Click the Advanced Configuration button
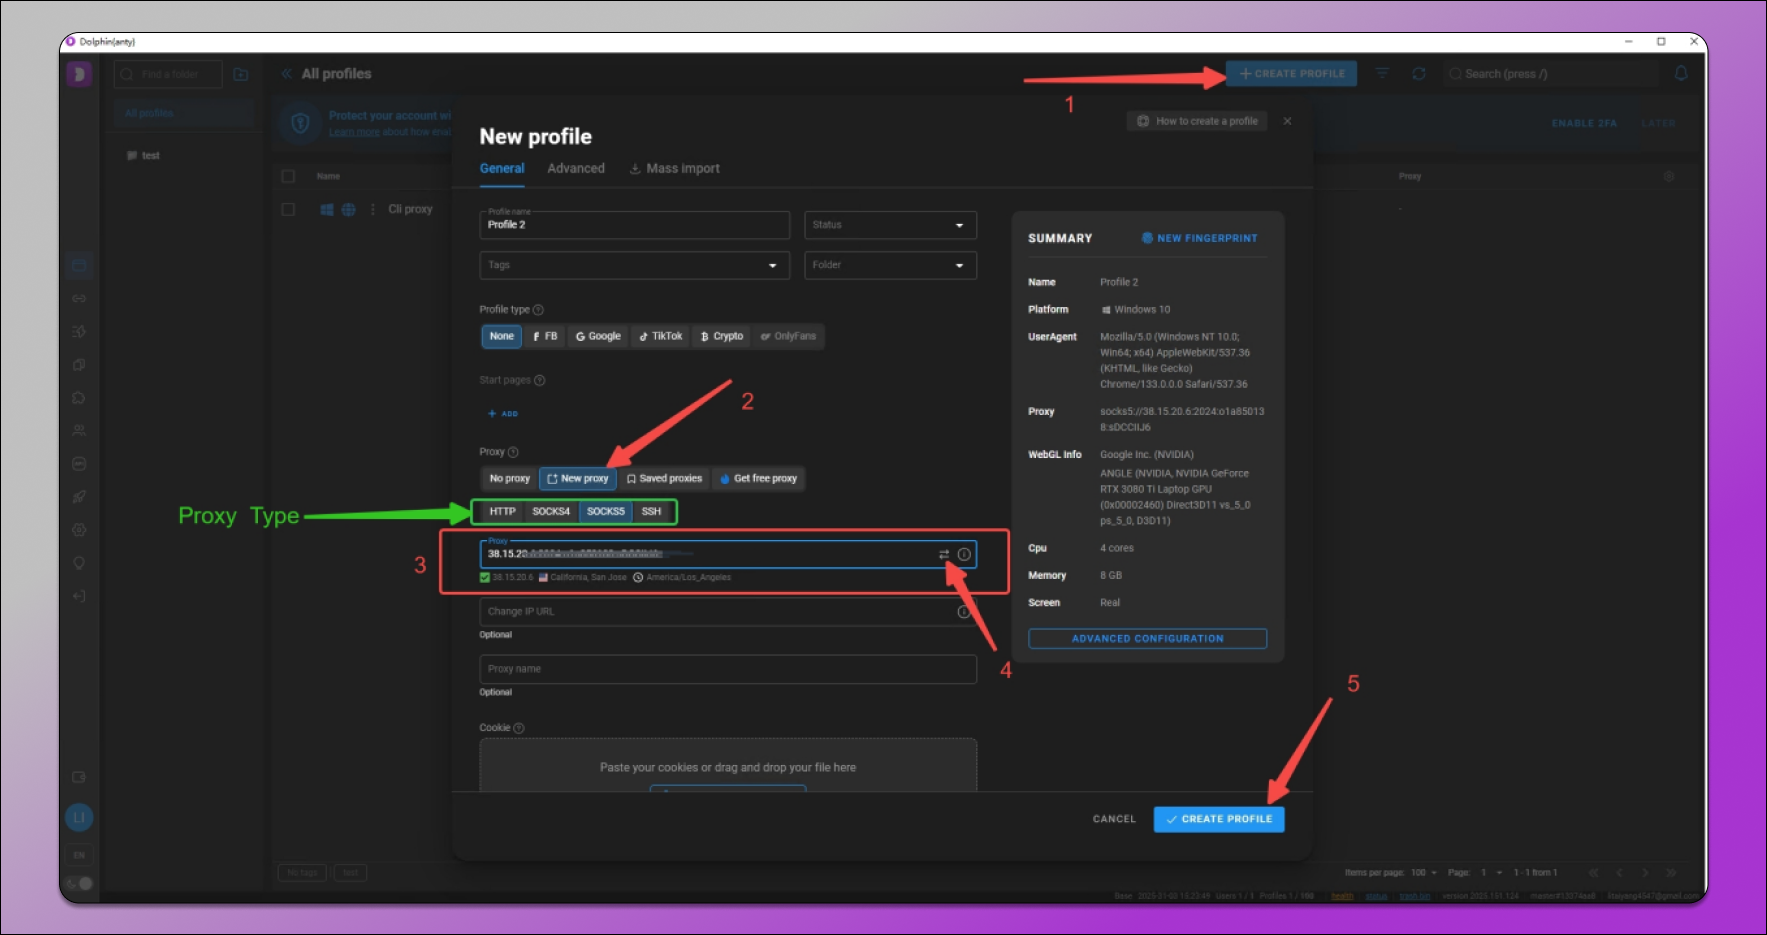Viewport: 1767px width, 935px height. pos(1148,639)
